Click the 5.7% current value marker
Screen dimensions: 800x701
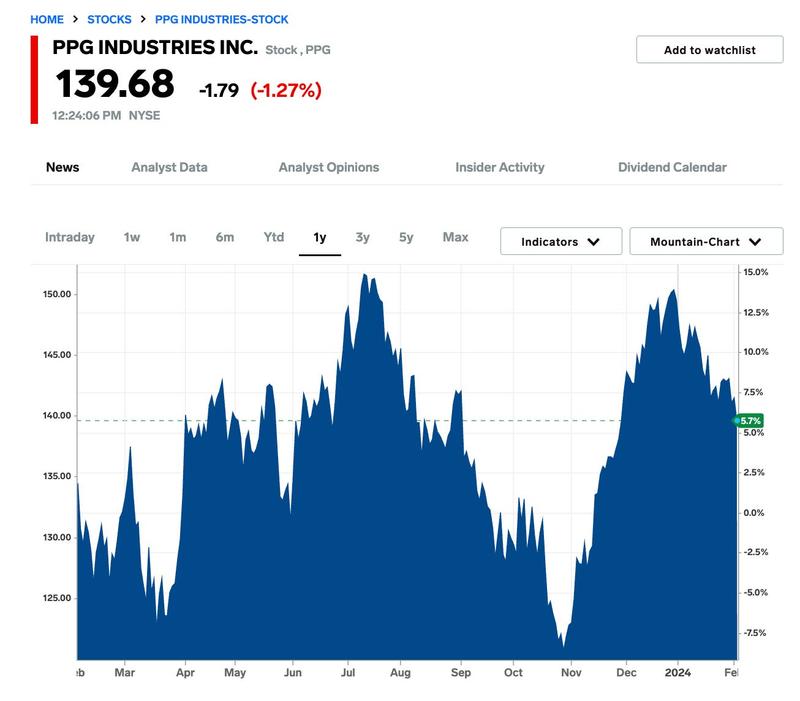click(749, 420)
